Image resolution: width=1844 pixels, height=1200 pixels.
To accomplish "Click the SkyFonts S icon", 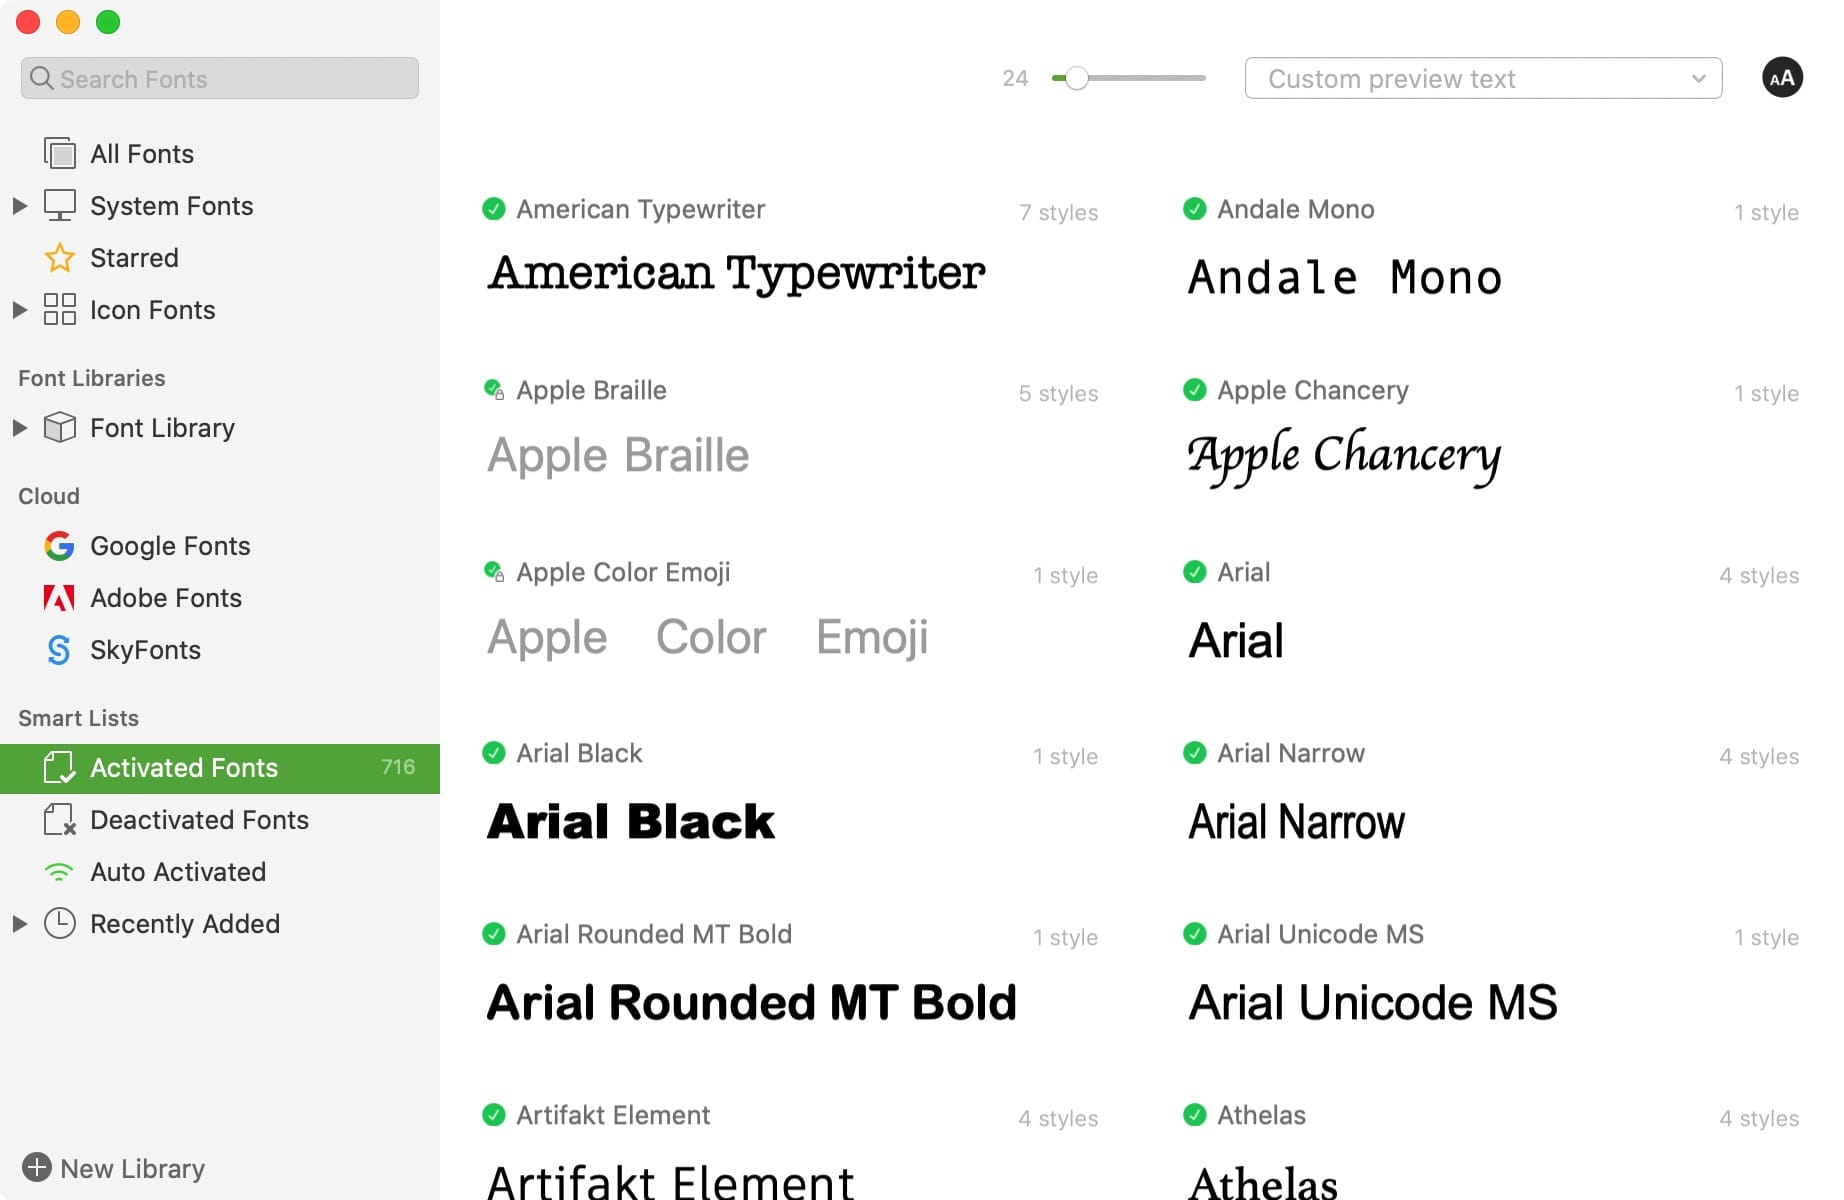I will 59,650.
